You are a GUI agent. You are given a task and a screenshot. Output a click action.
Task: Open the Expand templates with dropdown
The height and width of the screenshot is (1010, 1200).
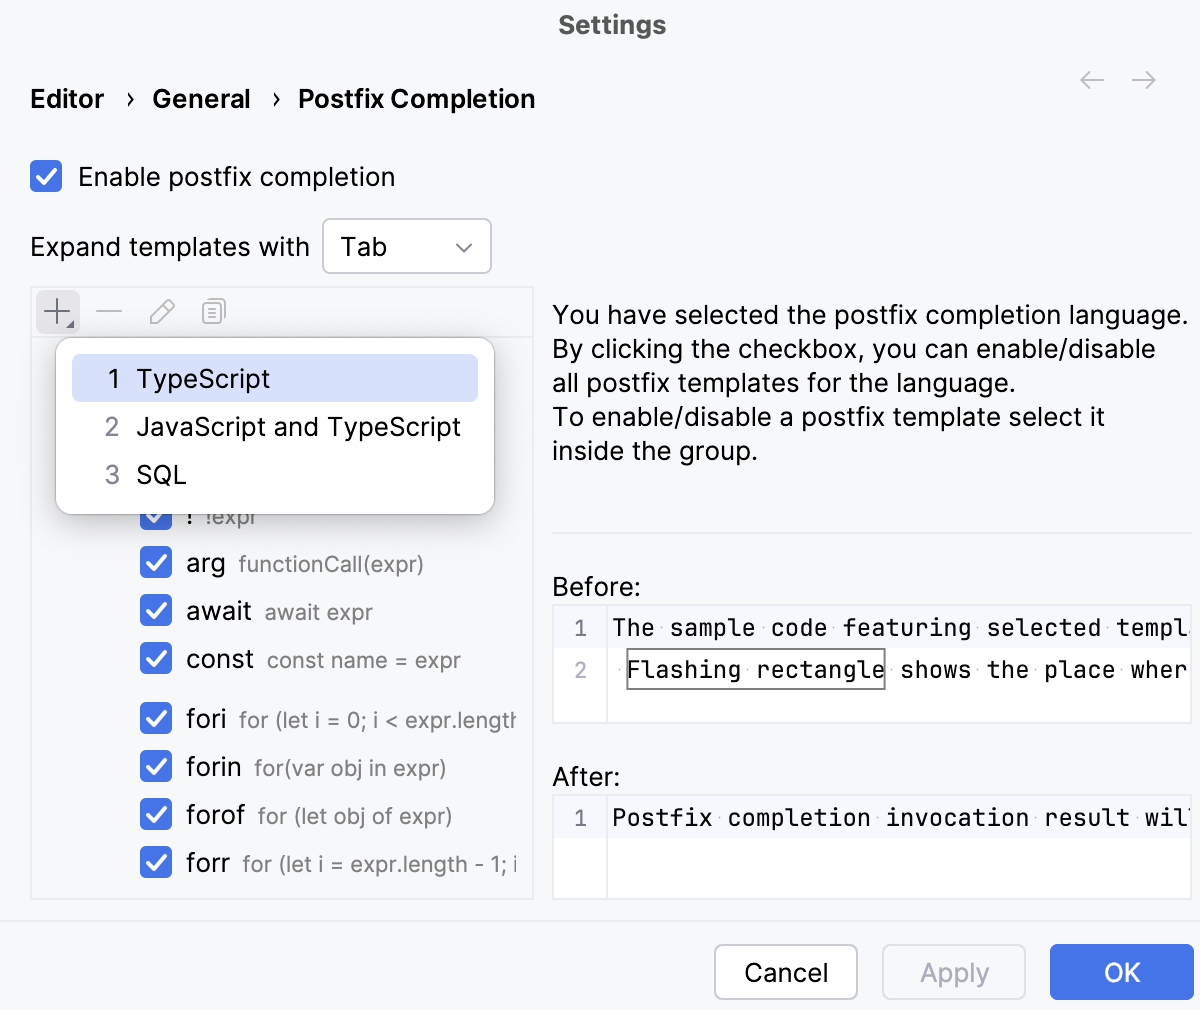click(407, 246)
